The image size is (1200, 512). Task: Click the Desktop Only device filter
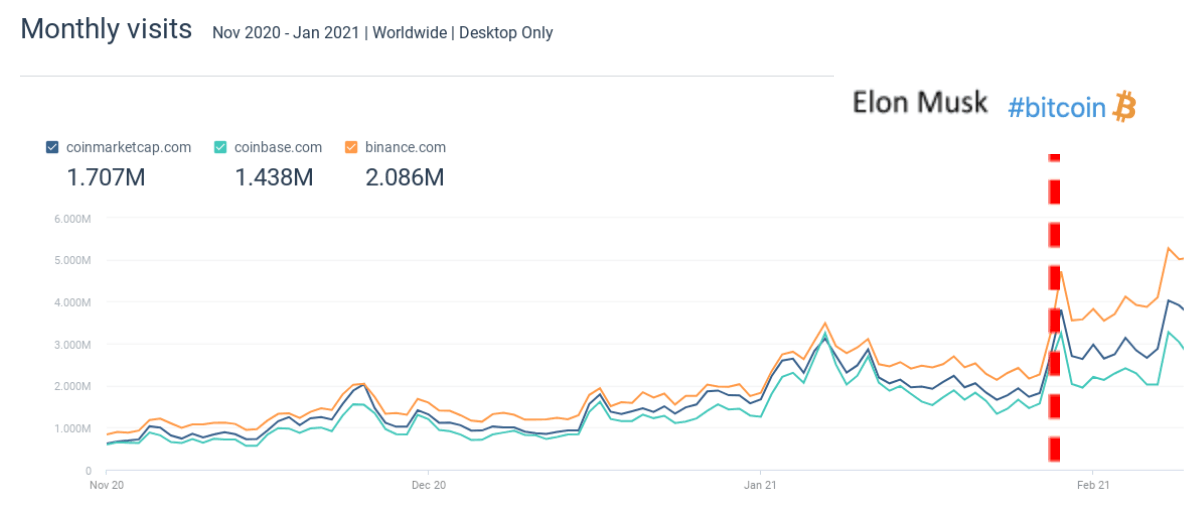point(507,33)
